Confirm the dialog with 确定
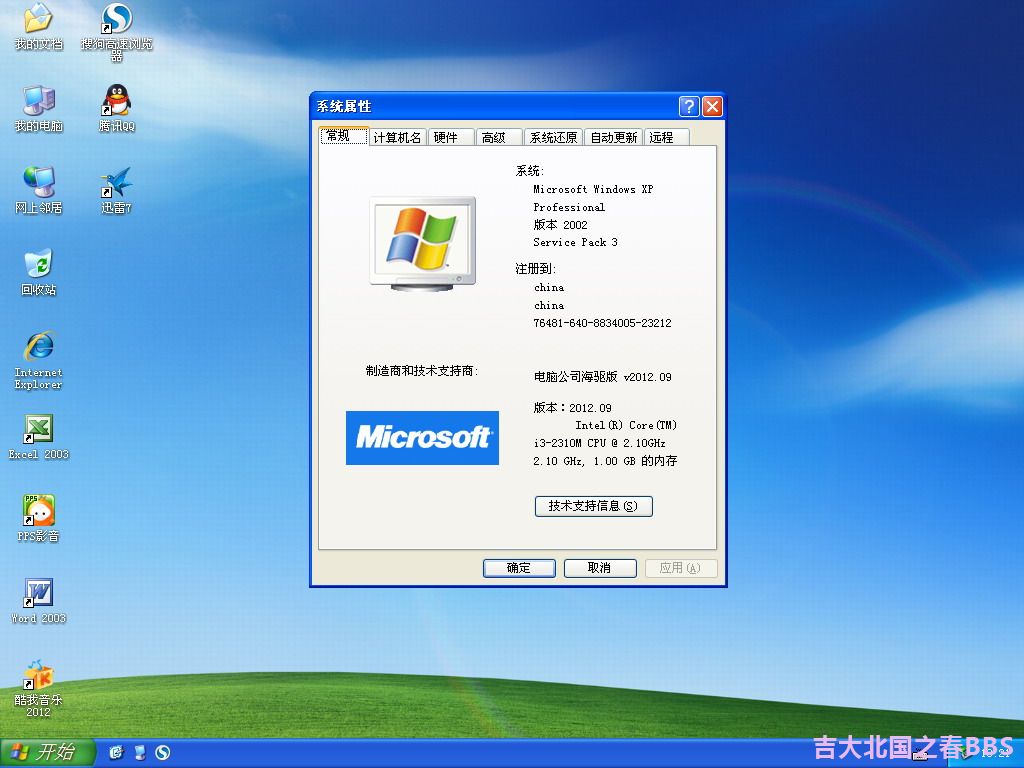Screen dimensions: 1024x768 519,568
